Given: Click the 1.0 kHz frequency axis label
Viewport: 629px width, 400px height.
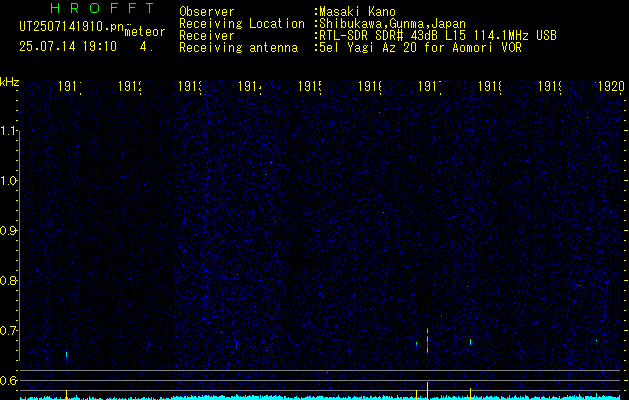Looking at the screenshot, I should [8, 181].
